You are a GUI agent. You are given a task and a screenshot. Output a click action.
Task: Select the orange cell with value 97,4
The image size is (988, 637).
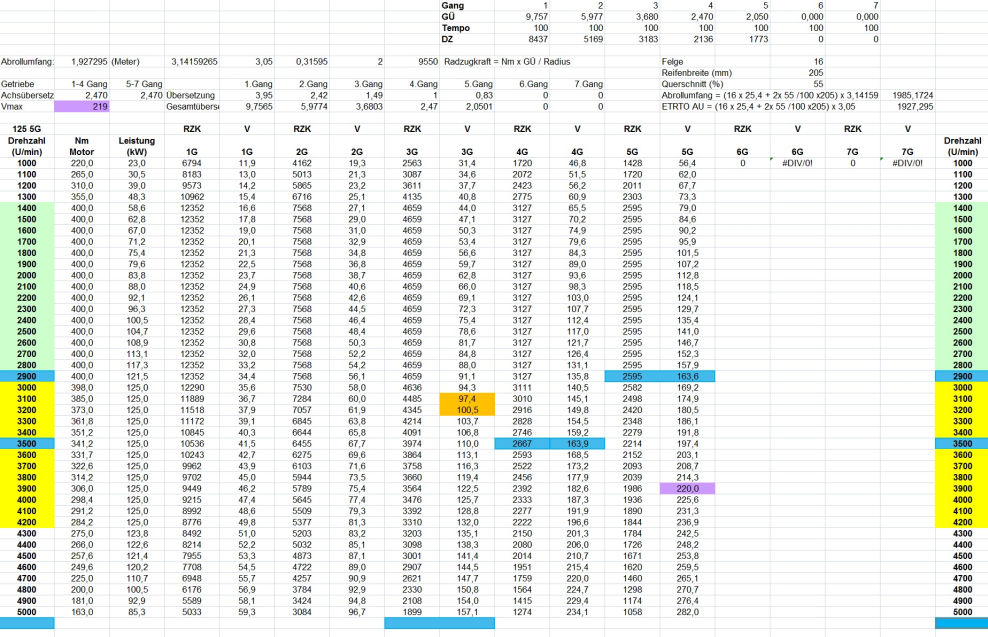(467, 399)
